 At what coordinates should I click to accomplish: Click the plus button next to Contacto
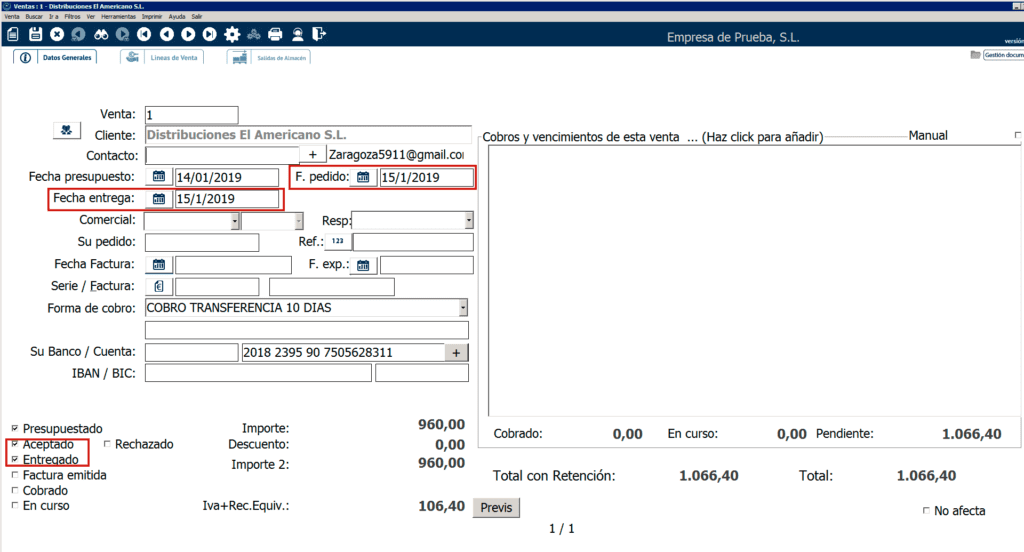tap(312, 155)
